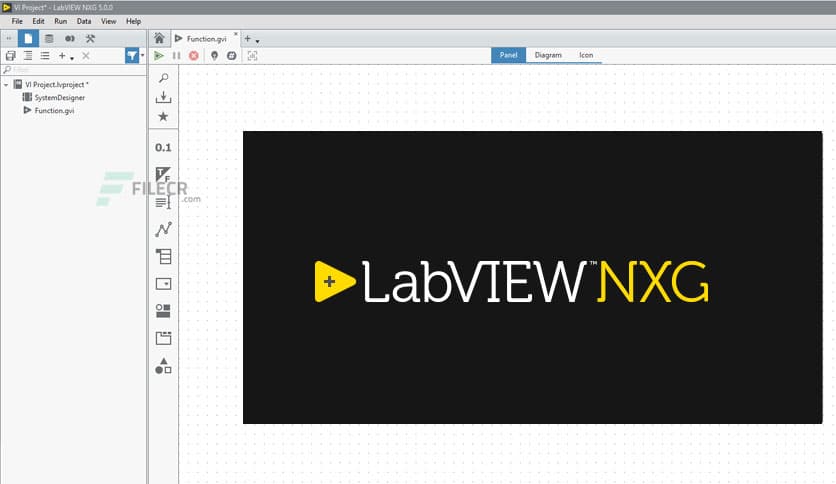Open the Numeric controls palette (0.1 icon)
836x484 pixels.
click(163, 147)
